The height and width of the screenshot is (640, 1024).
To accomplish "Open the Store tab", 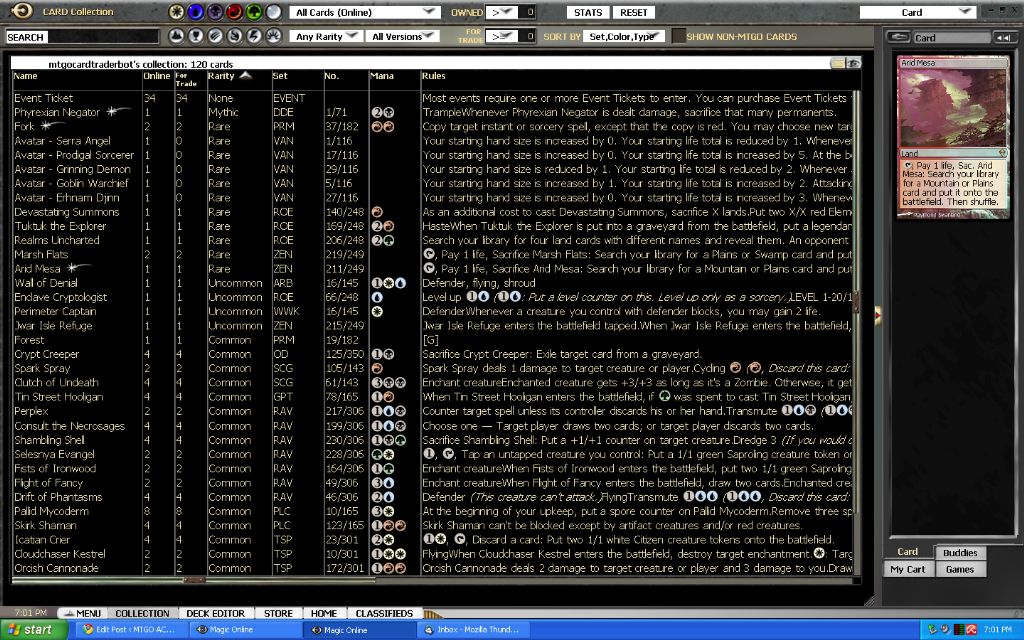I will [278, 613].
